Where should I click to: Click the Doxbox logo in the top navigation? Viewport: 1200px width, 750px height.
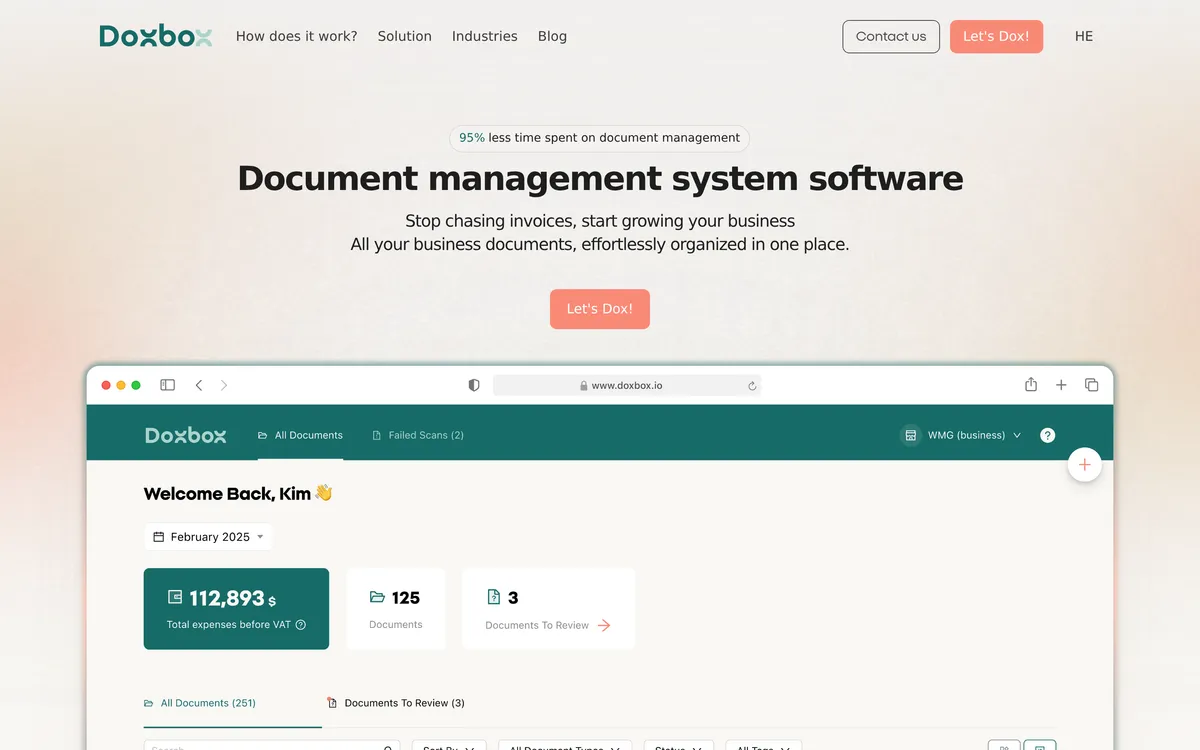coord(156,36)
